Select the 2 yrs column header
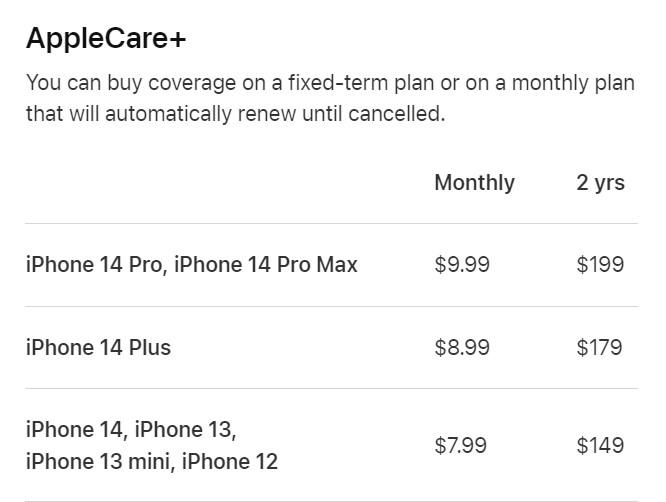Viewport: 666px width, 502px height. pos(601,183)
